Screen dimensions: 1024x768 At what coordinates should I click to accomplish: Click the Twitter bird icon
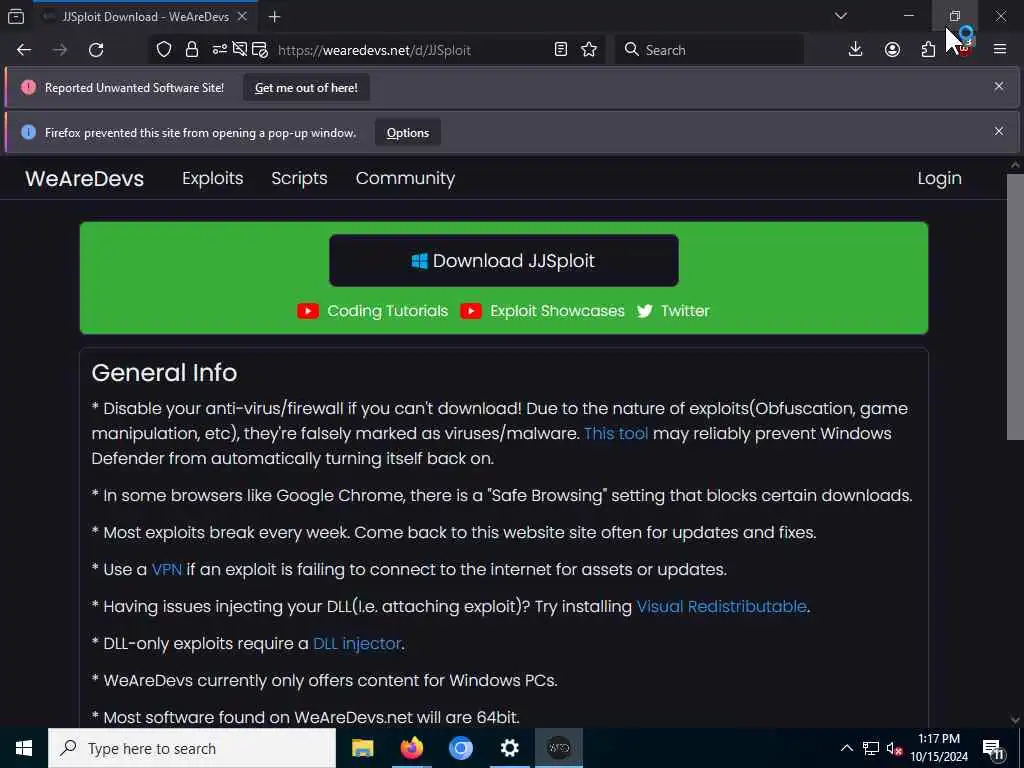click(x=645, y=311)
